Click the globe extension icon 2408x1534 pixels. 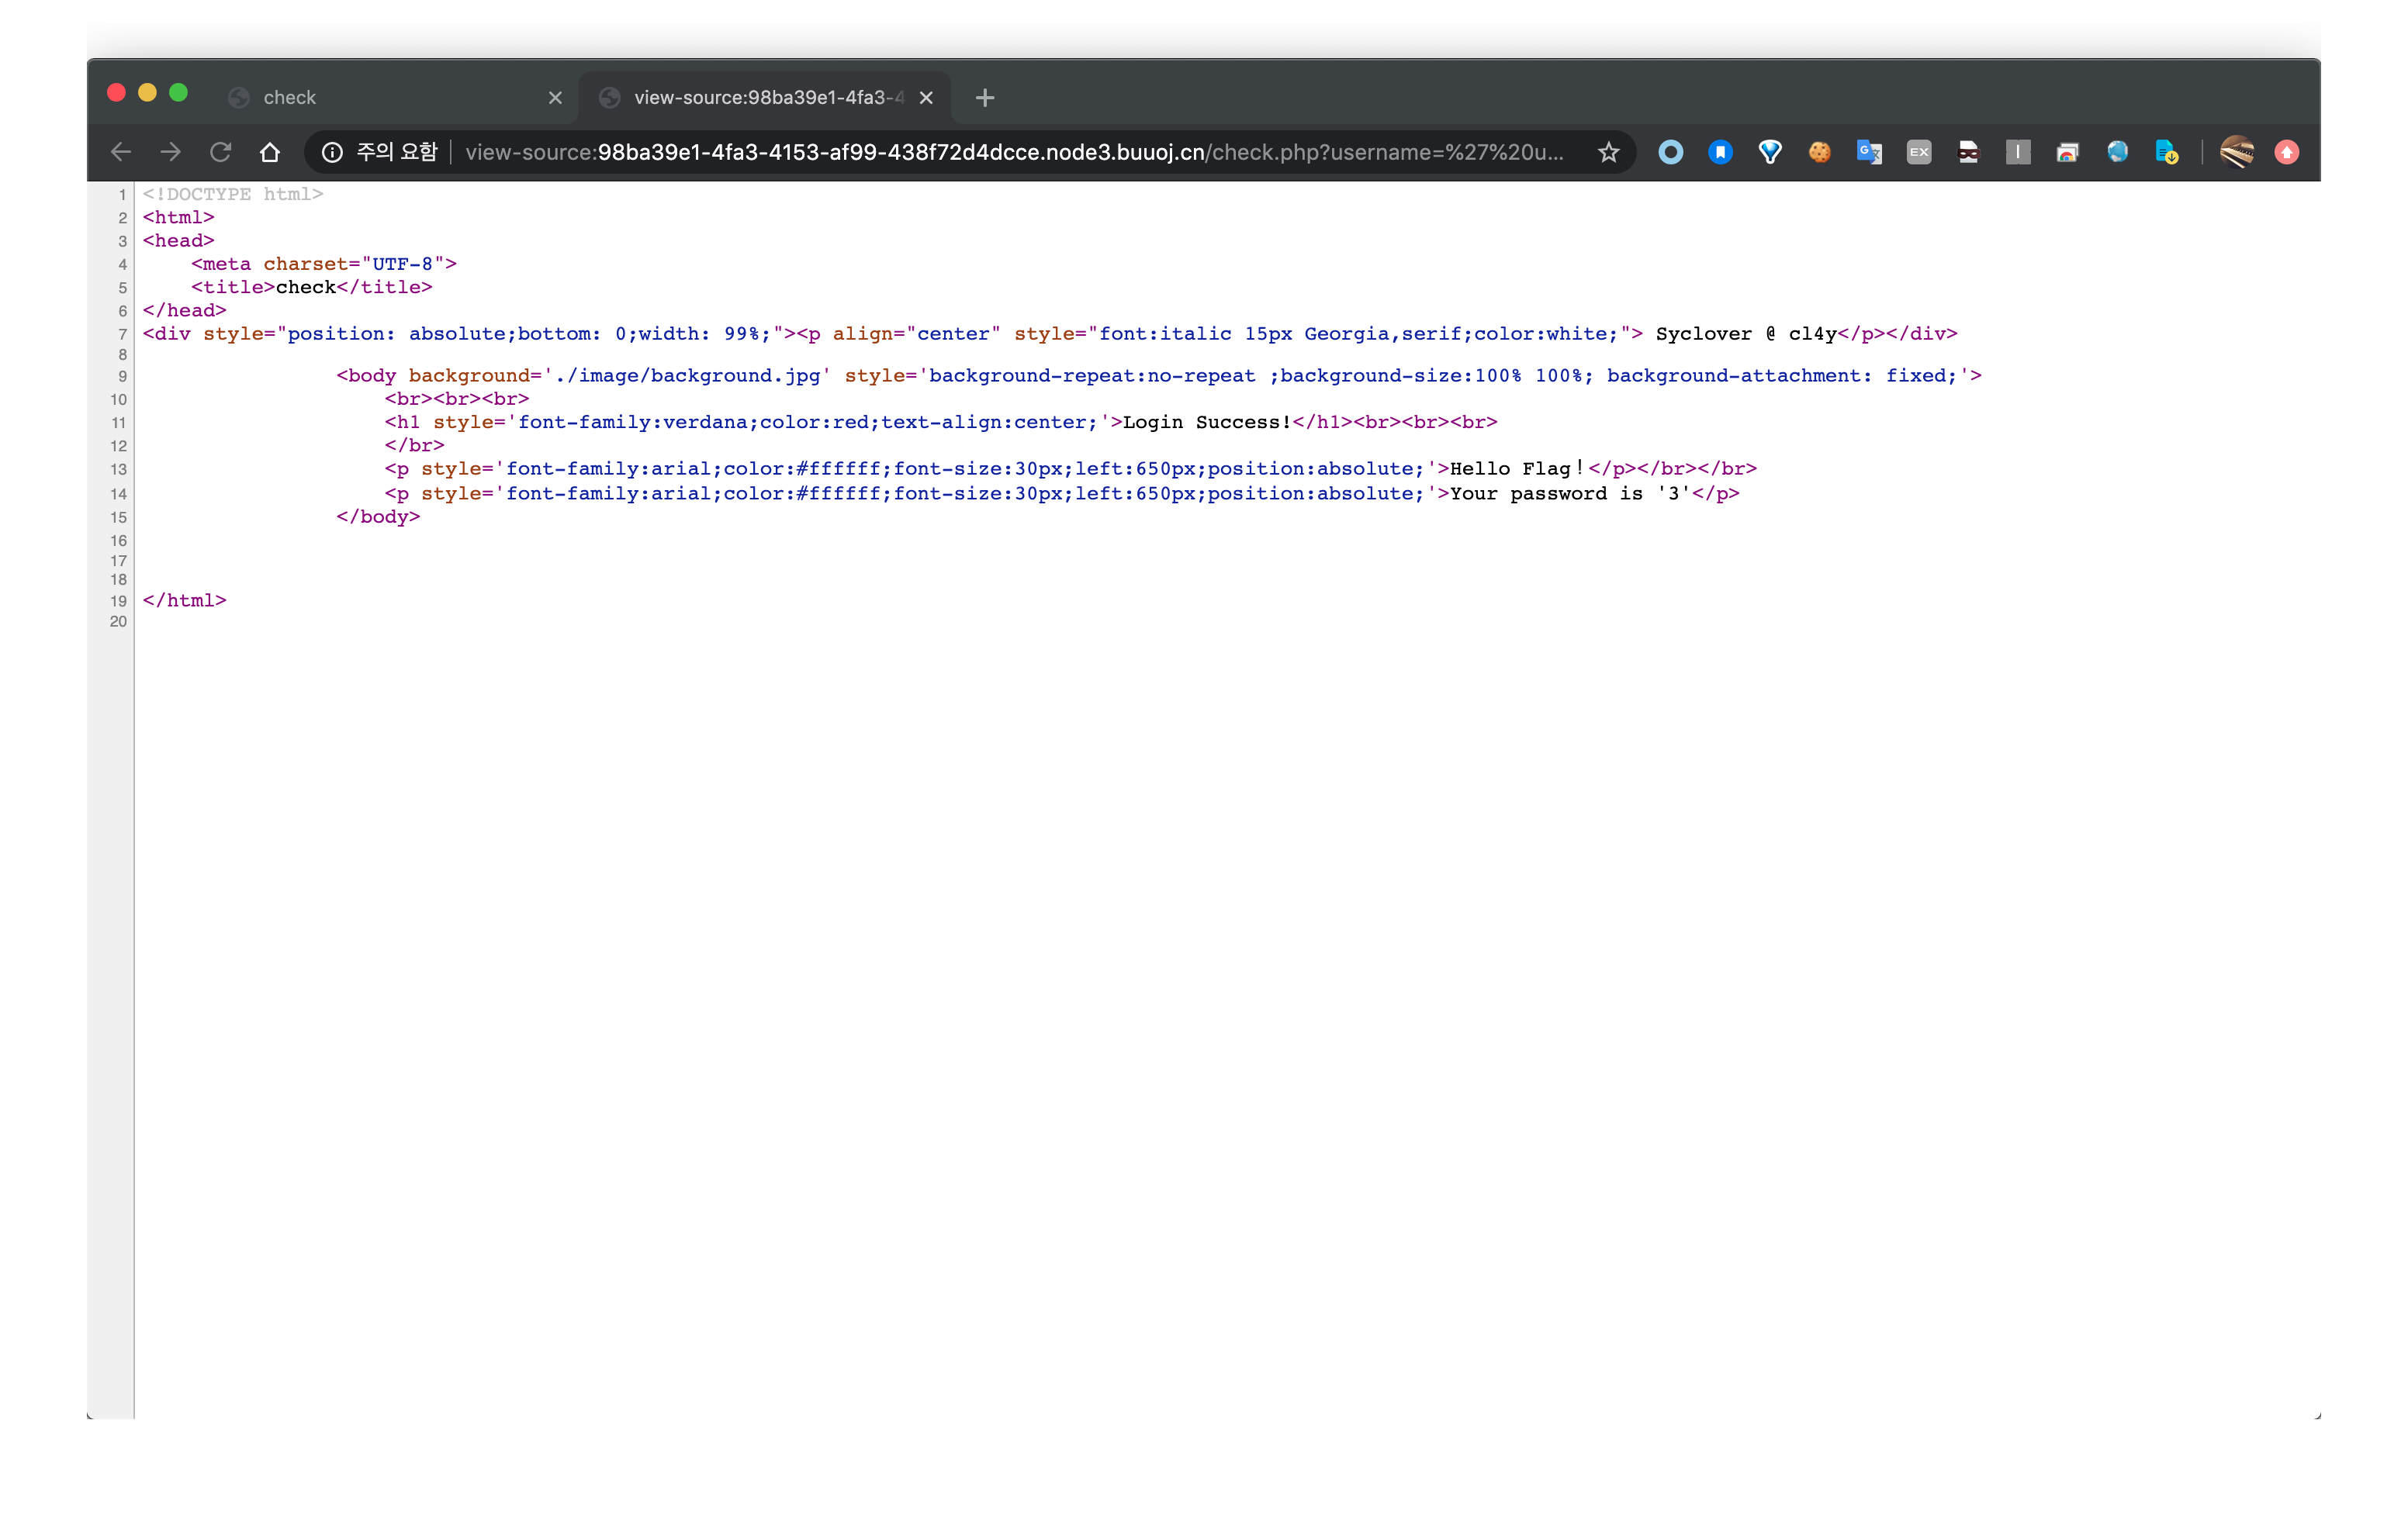pyautogui.click(x=2117, y=152)
